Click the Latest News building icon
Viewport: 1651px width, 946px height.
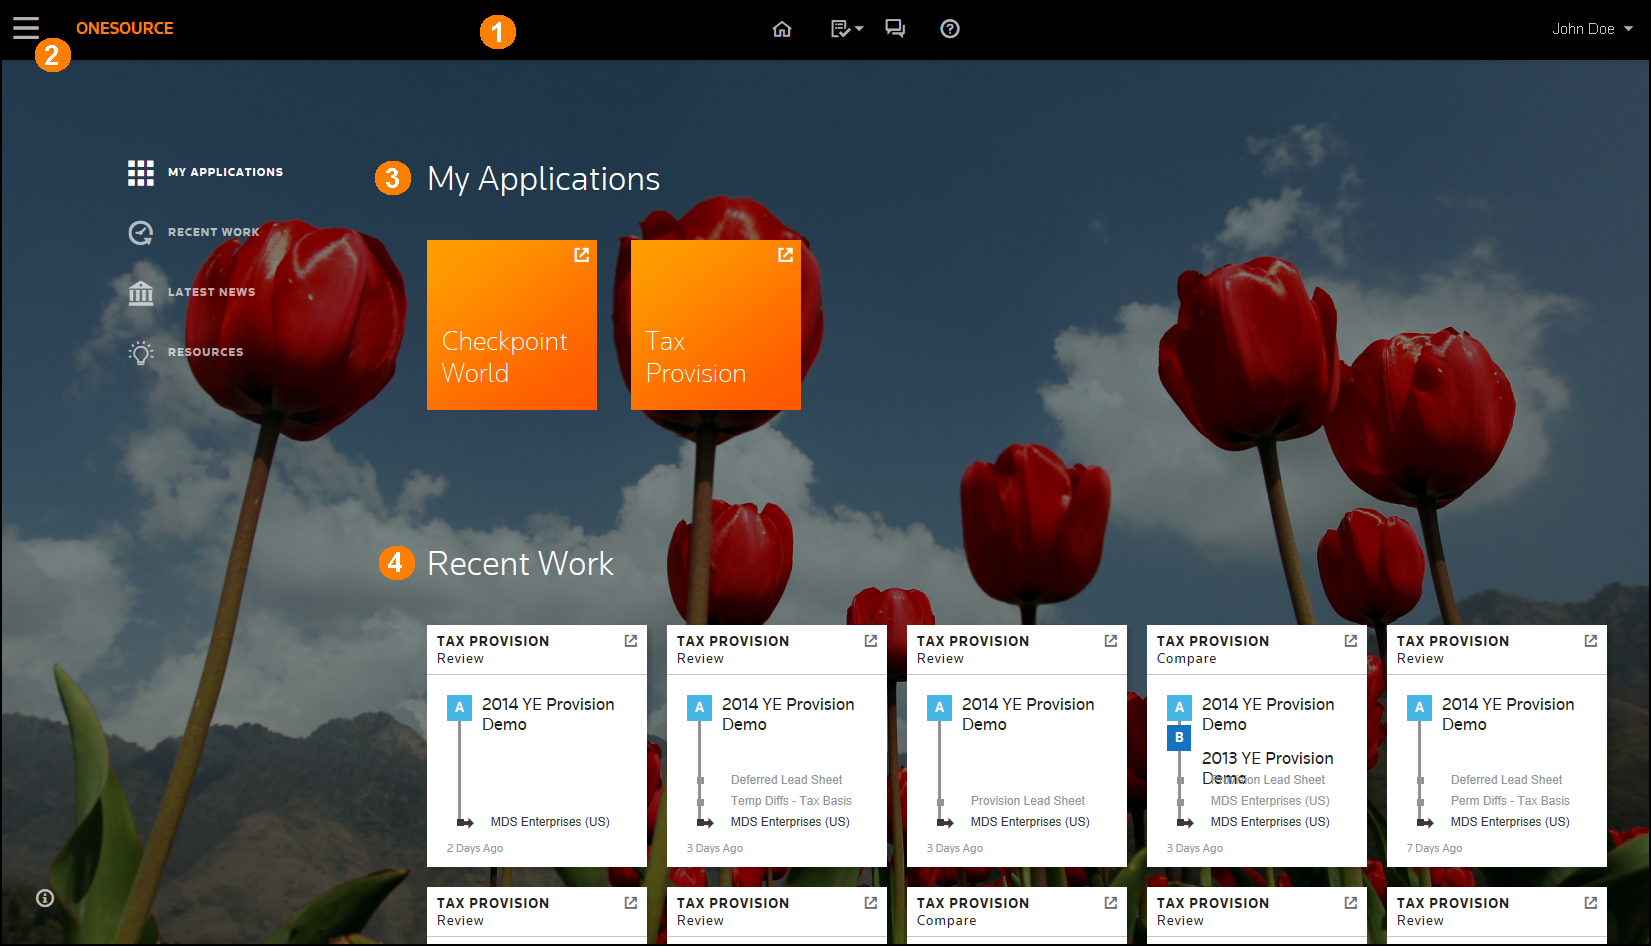[x=141, y=292]
